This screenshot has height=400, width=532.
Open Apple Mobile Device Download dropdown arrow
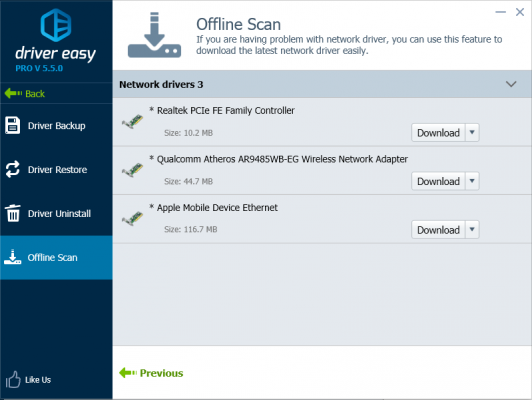click(x=472, y=230)
